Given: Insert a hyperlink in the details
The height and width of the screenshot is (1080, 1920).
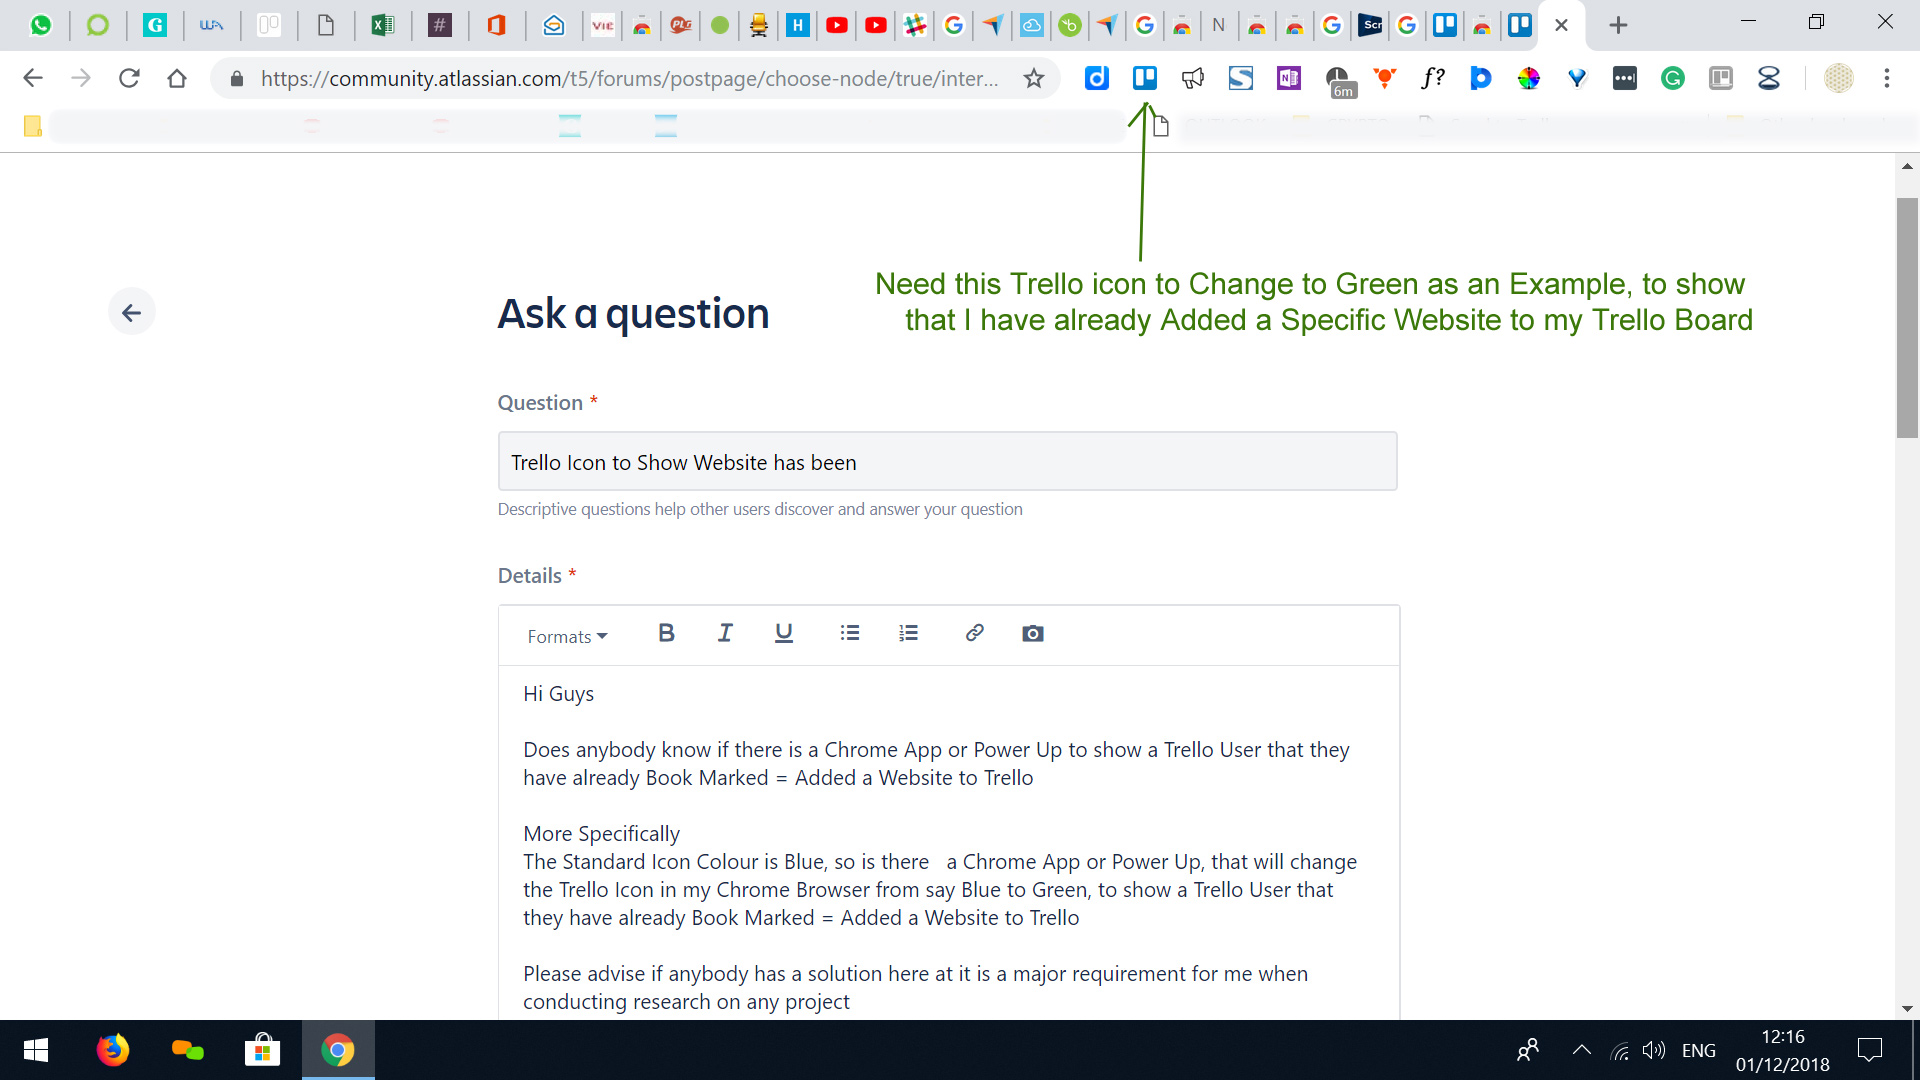Looking at the screenshot, I should pyautogui.click(x=975, y=633).
